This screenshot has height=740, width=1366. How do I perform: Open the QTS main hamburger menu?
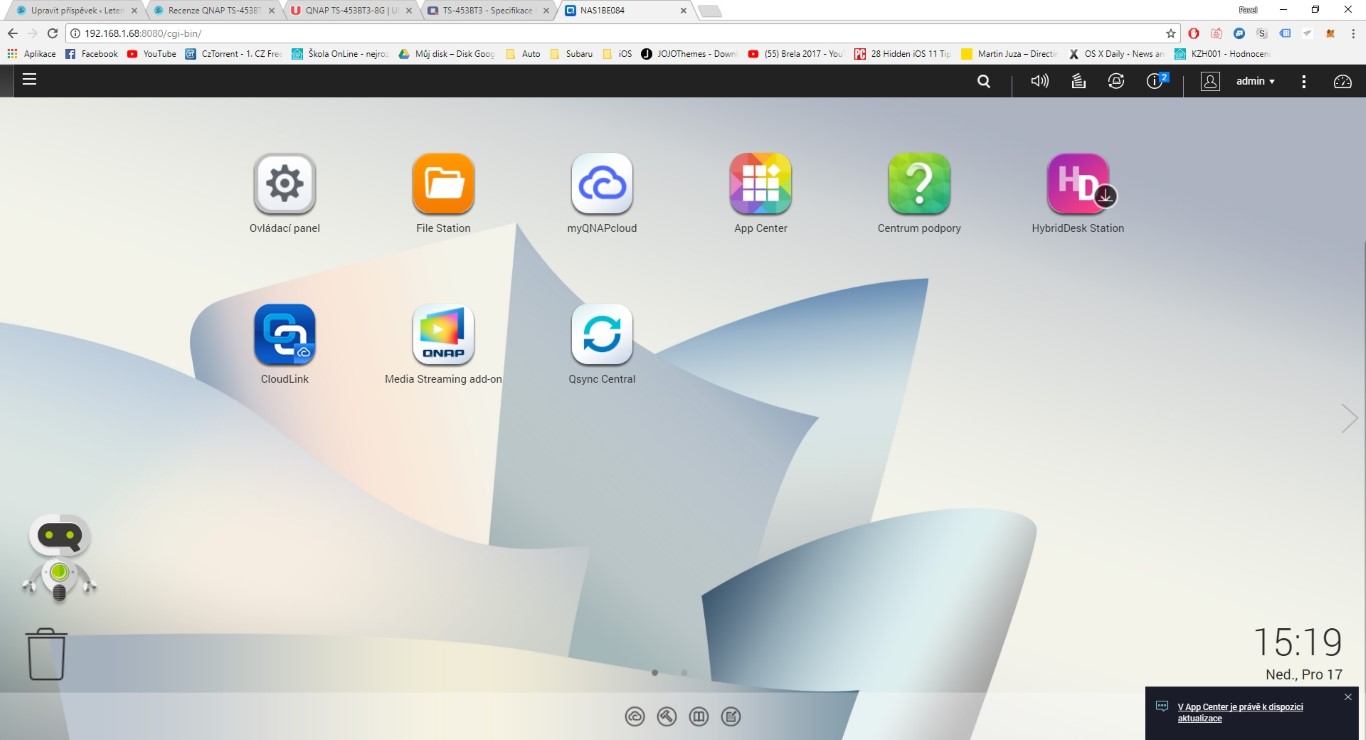point(29,79)
